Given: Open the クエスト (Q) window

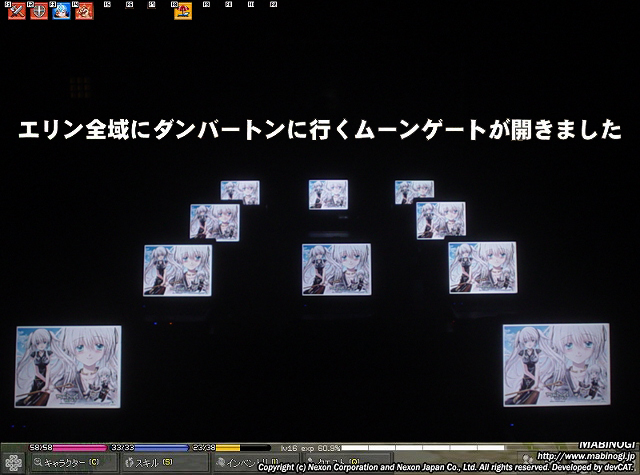Looking at the screenshot, I should click(x=349, y=463).
